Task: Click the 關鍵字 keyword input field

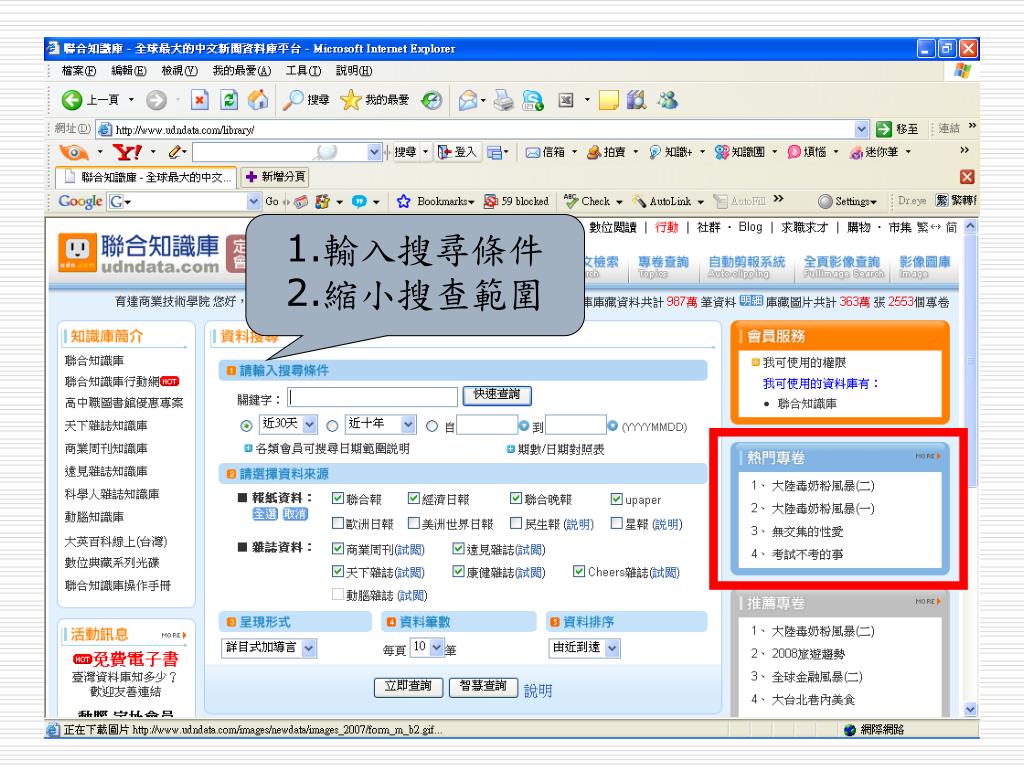Action: coord(372,397)
